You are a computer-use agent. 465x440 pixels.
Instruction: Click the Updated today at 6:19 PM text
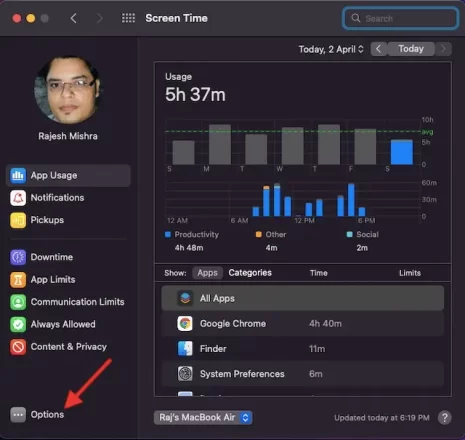pos(382,418)
